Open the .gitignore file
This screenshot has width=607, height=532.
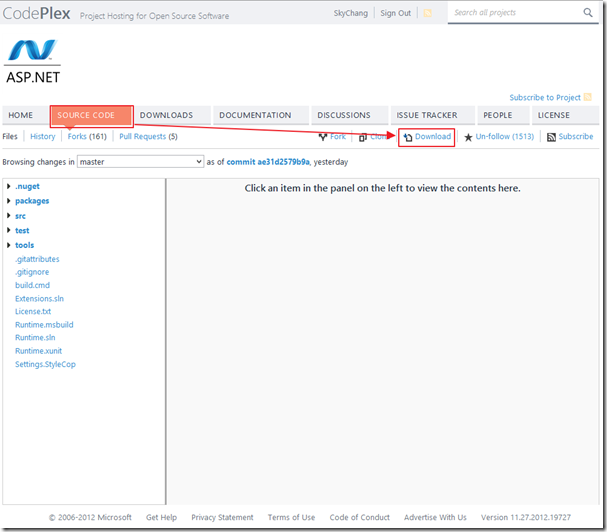click(x=32, y=272)
